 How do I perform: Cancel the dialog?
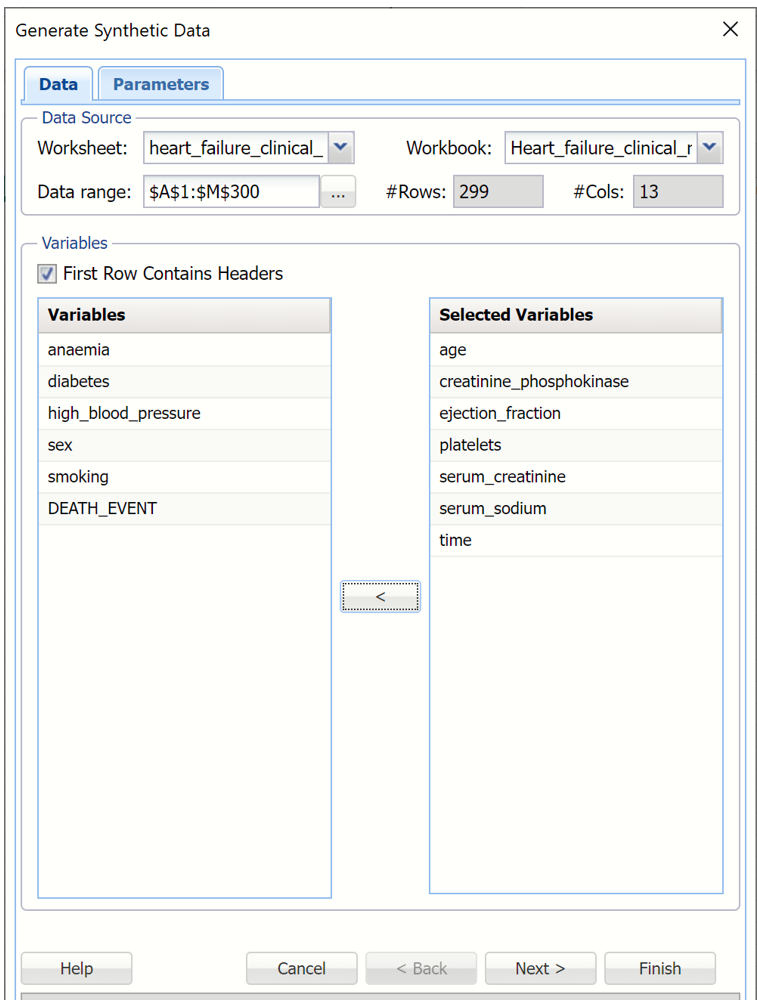click(x=301, y=968)
